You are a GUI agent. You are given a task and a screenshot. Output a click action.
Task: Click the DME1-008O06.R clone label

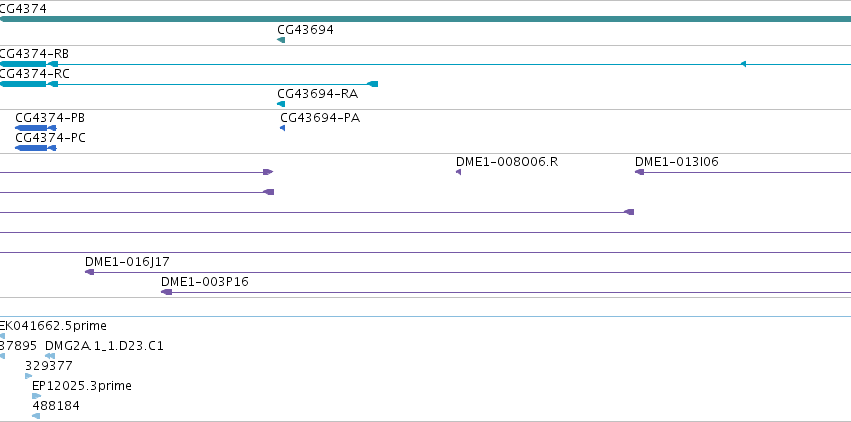tap(507, 162)
